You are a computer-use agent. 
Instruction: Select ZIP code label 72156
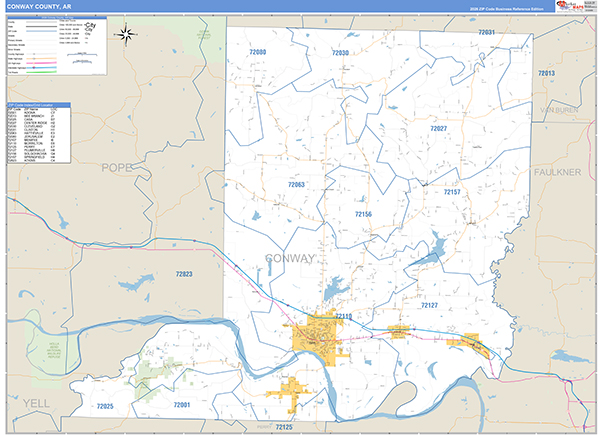(363, 214)
